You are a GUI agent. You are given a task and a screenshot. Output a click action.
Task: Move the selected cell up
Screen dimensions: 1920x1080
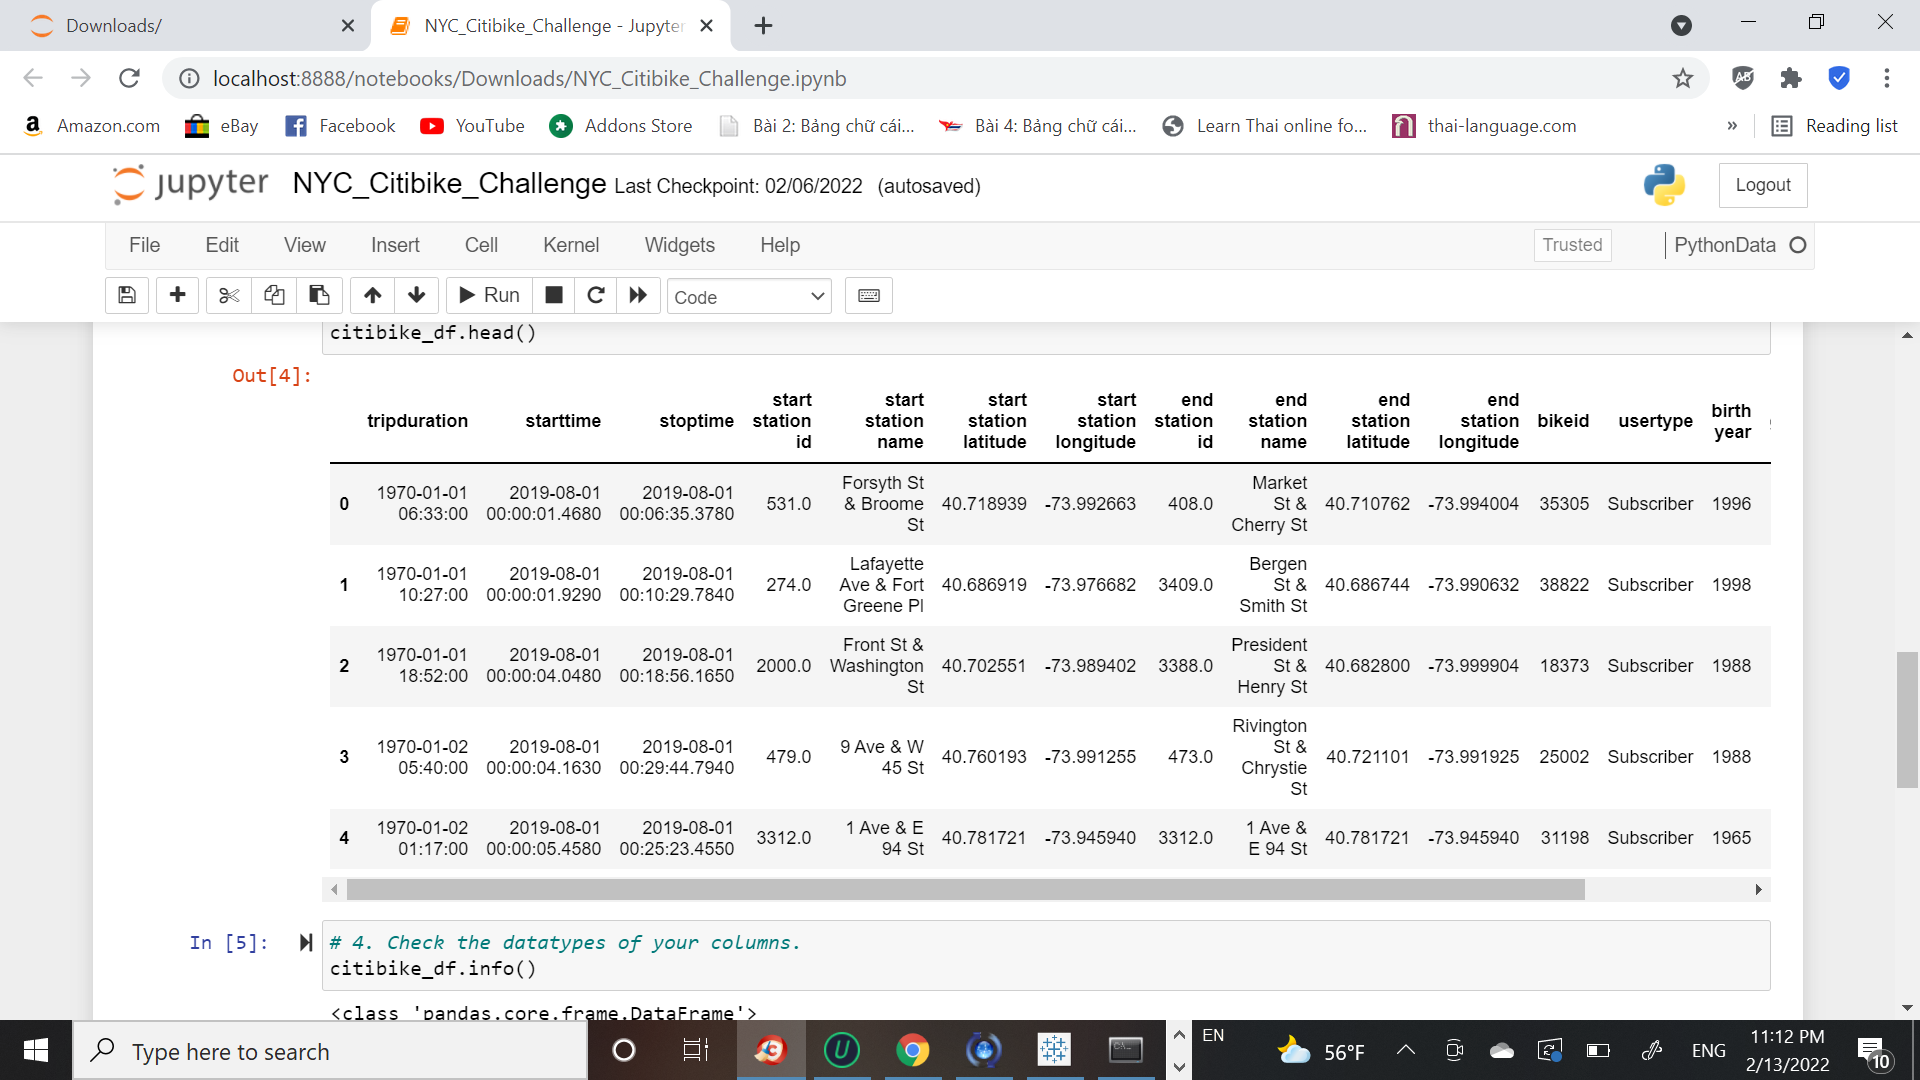point(372,296)
